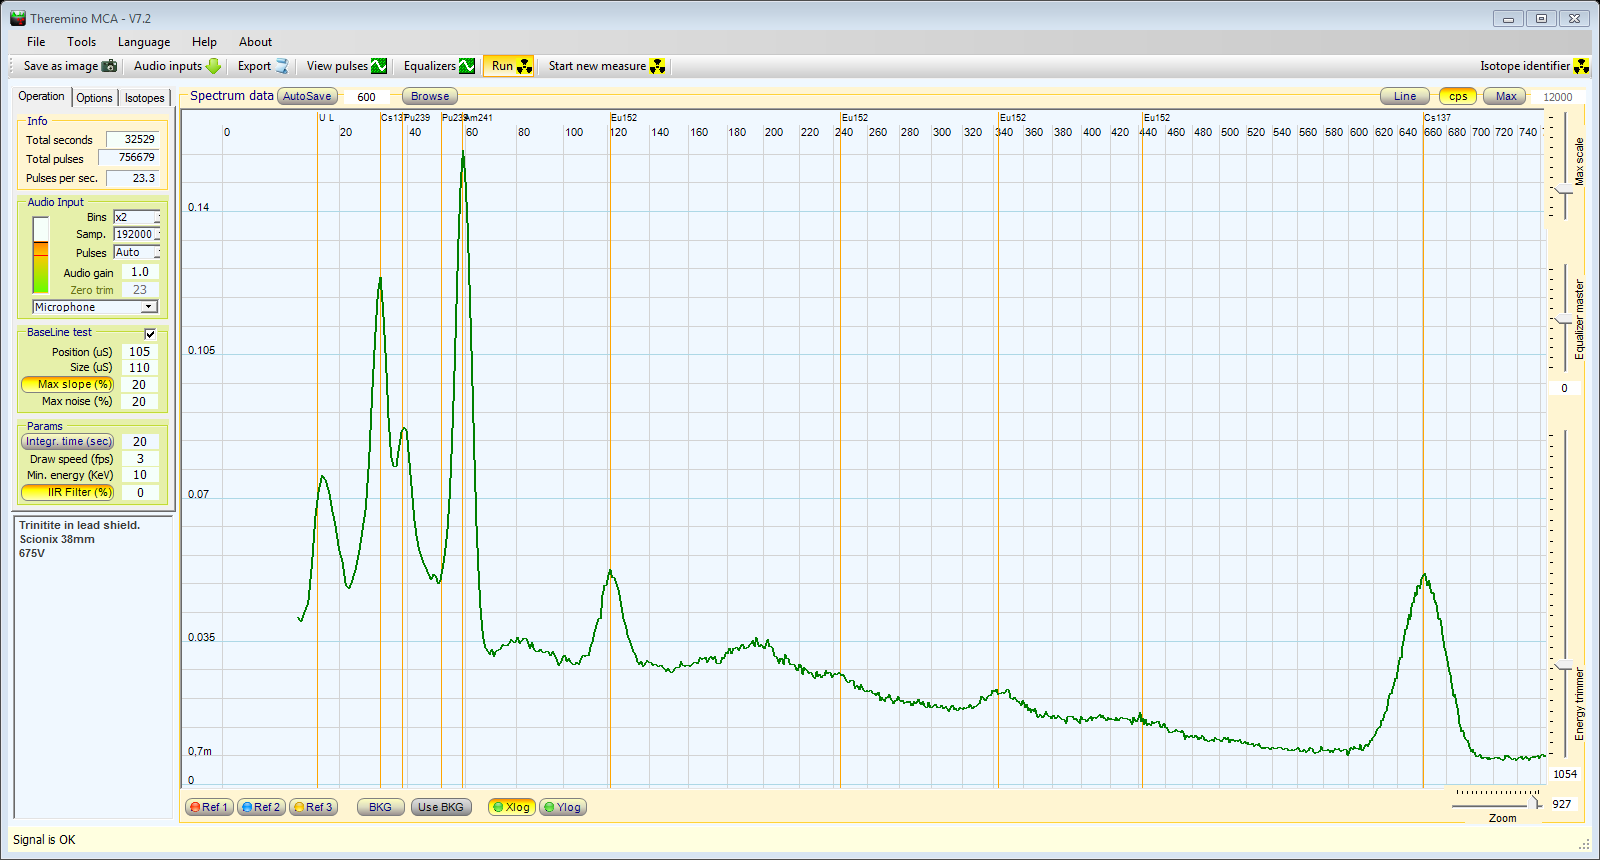This screenshot has width=1600, height=860.
Task: Open View pulses waveform icon
Action: coord(379,66)
